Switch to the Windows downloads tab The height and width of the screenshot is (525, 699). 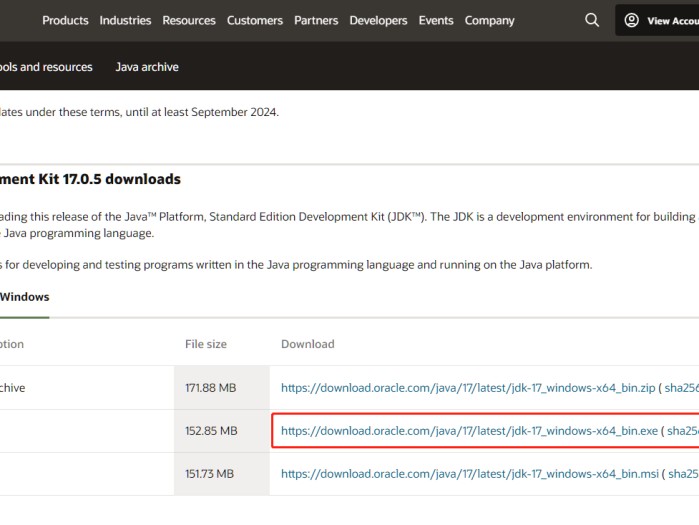click(x=24, y=297)
